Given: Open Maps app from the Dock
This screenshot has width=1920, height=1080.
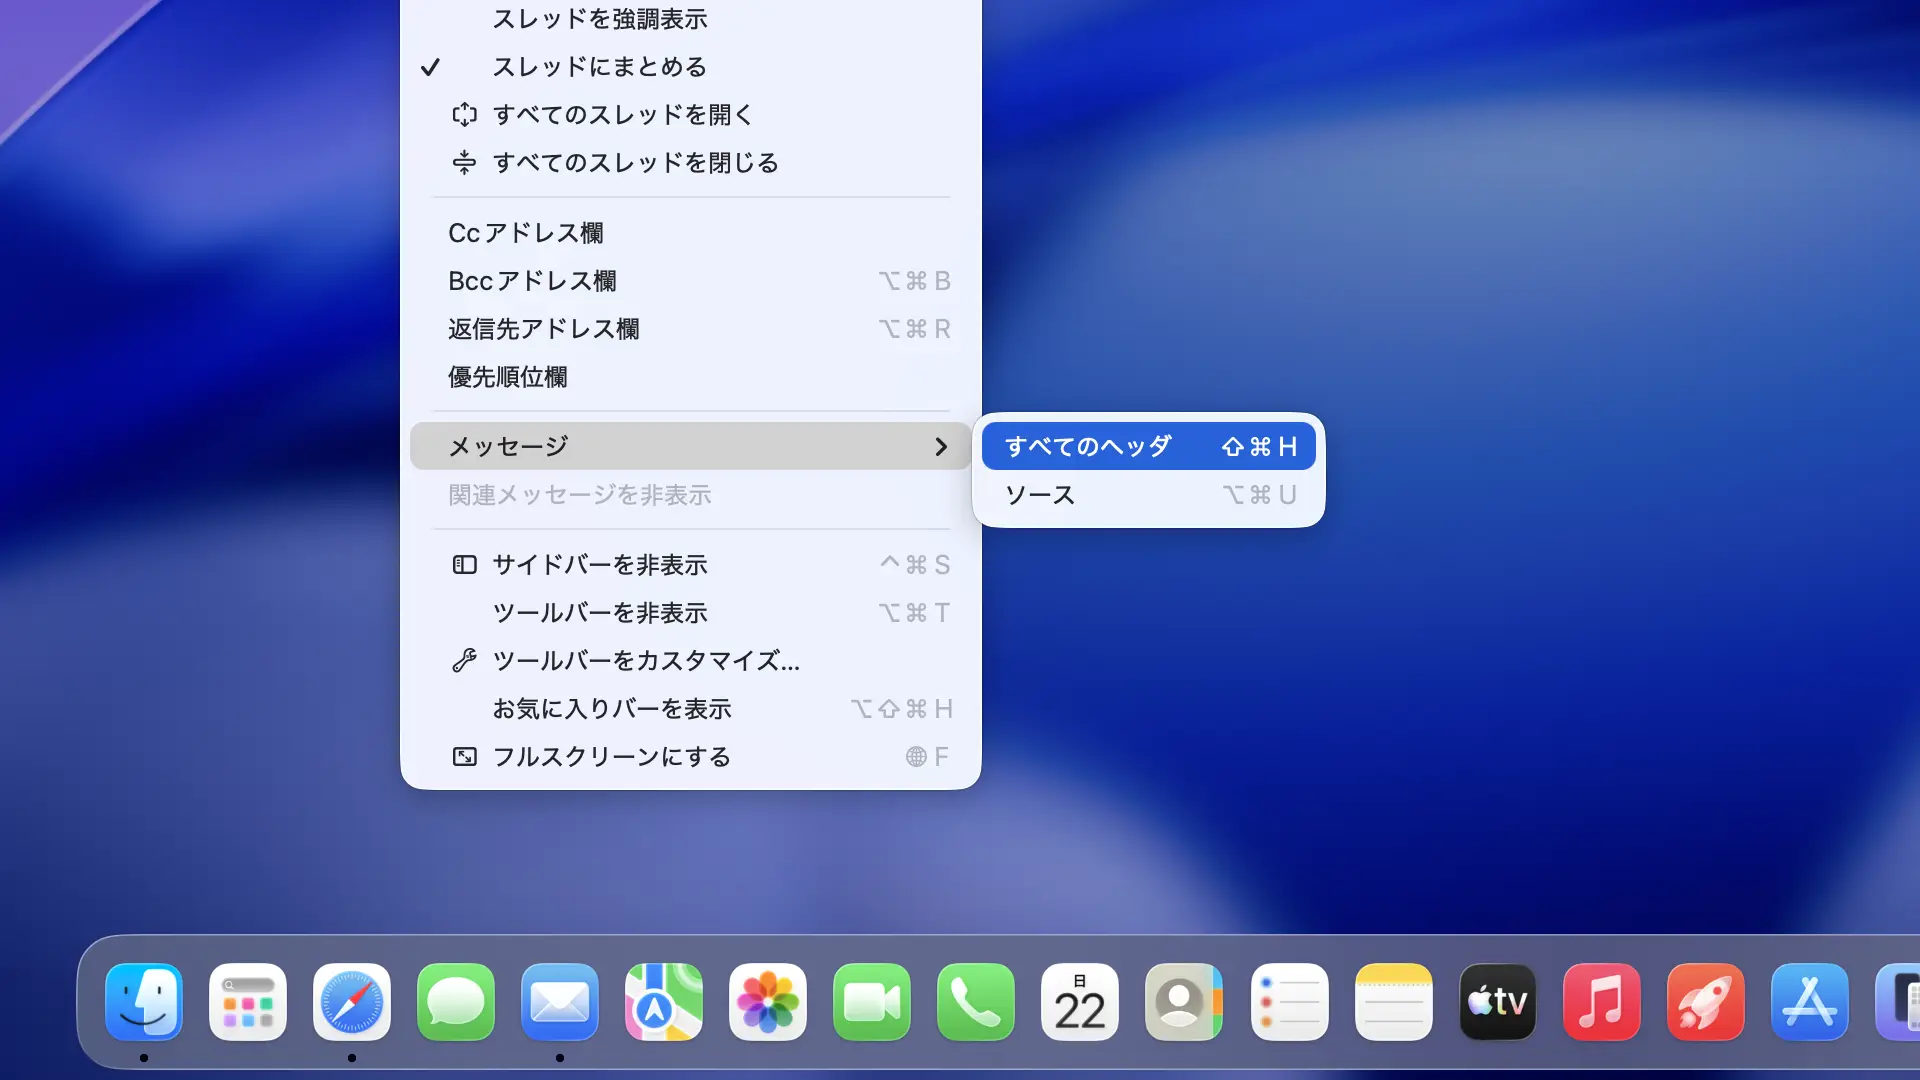Looking at the screenshot, I should [x=663, y=1002].
